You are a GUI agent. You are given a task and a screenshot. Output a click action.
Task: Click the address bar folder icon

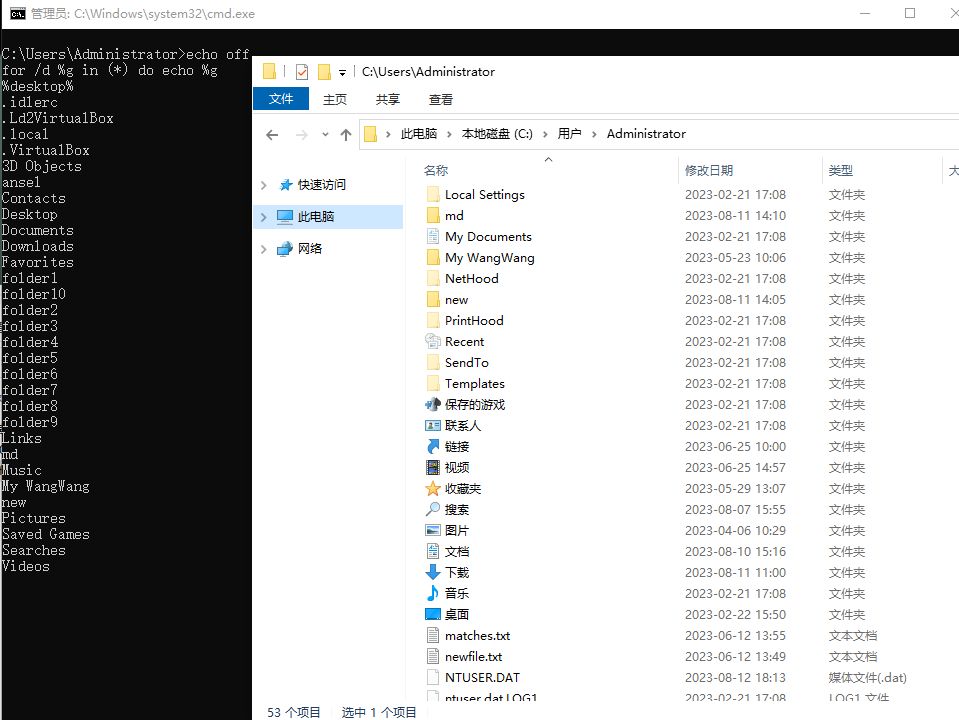[370, 134]
